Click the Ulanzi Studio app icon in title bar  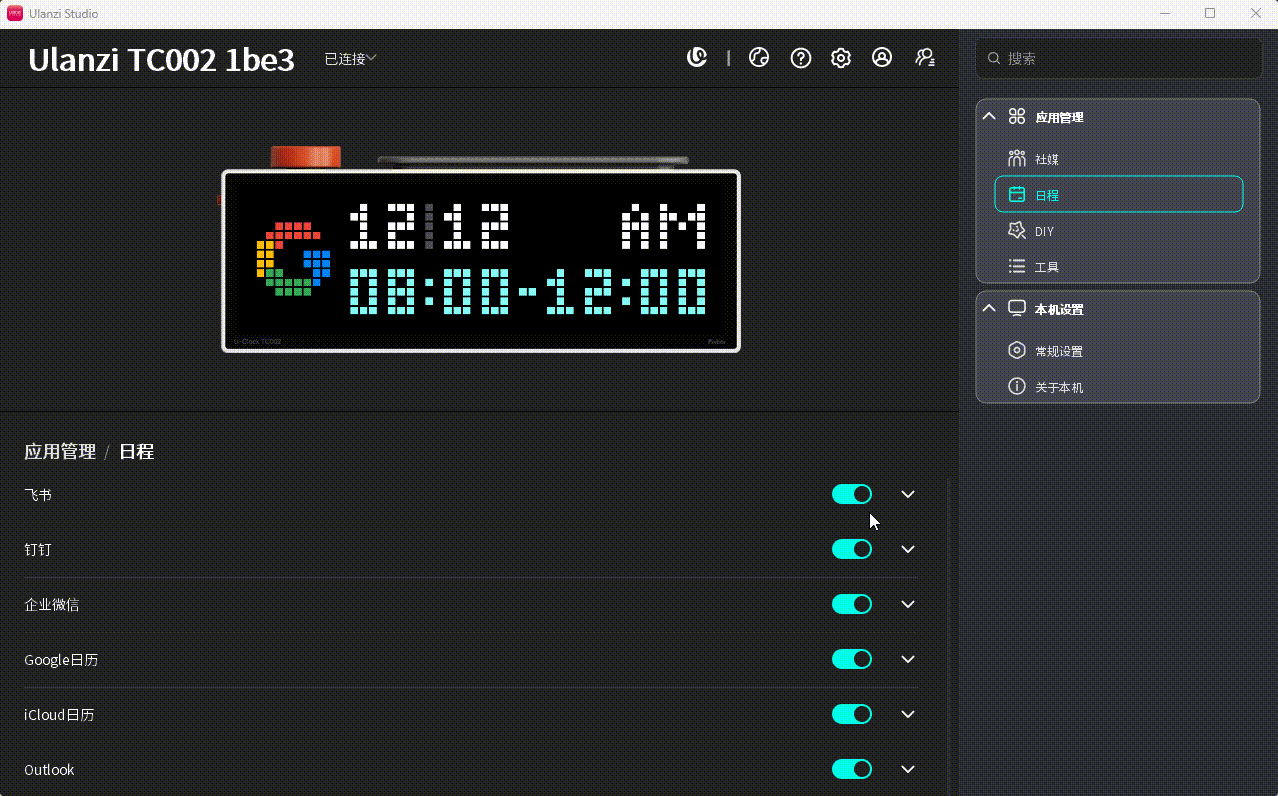pyautogui.click(x=15, y=13)
